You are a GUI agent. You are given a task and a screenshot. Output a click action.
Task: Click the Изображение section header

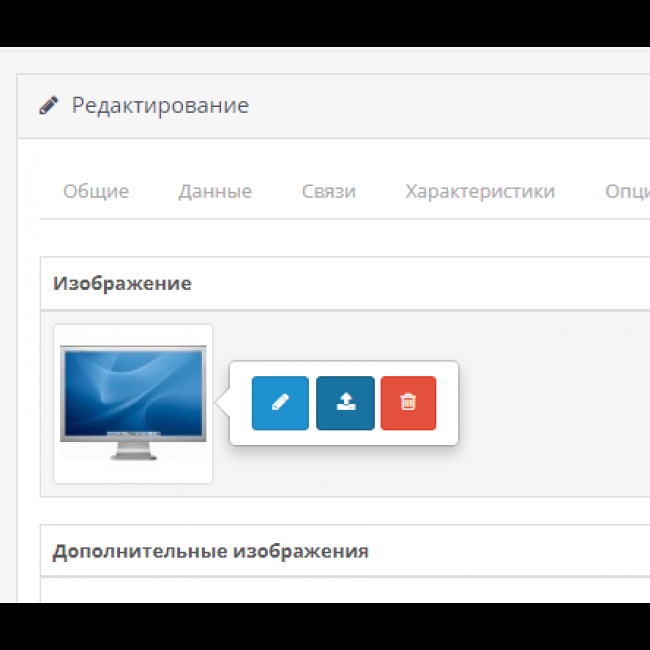pyautogui.click(x=122, y=284)
